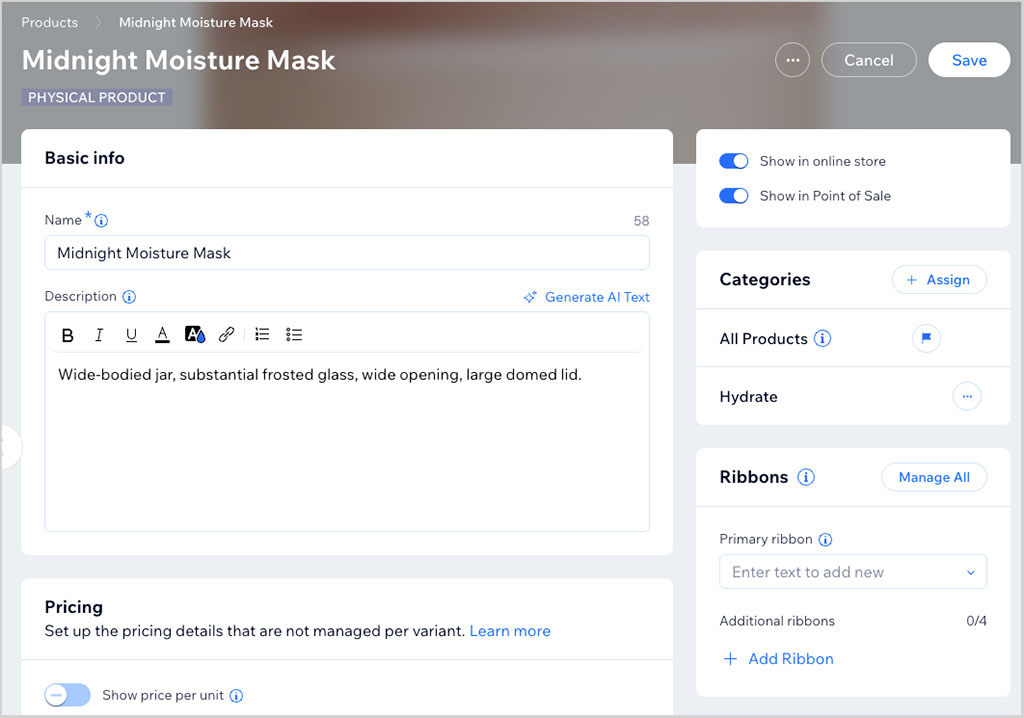Insert a bulleted list
This screenshot has width=1024, height=718.
[294, 335]
